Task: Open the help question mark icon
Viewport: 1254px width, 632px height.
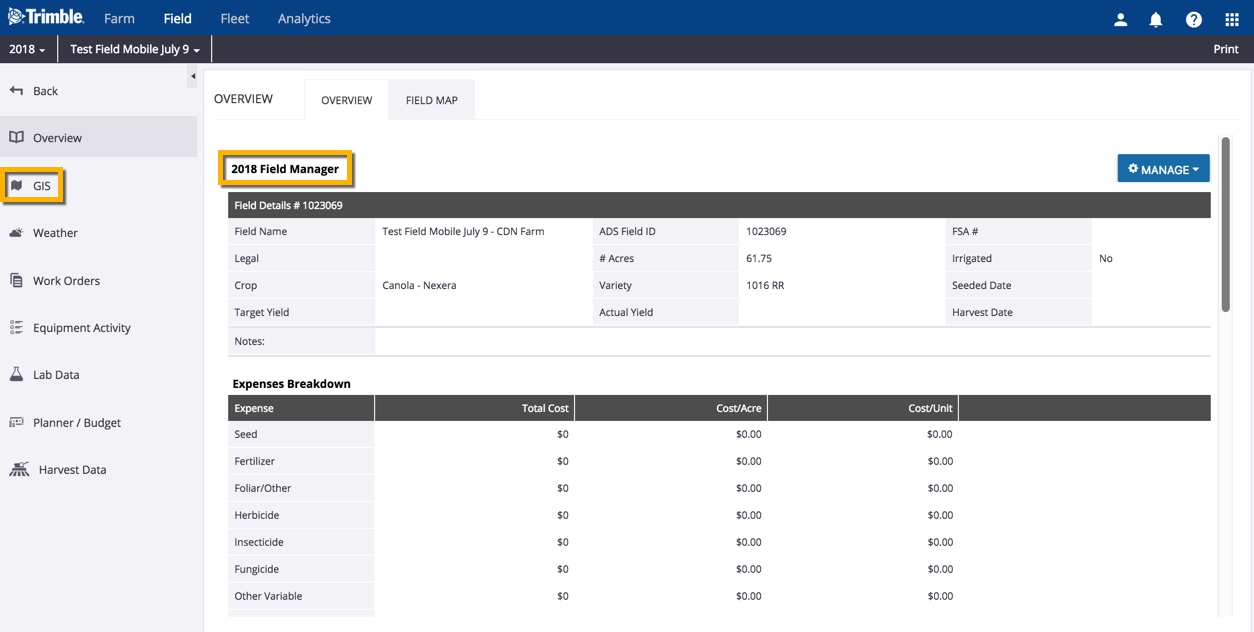Action: 1194,19
